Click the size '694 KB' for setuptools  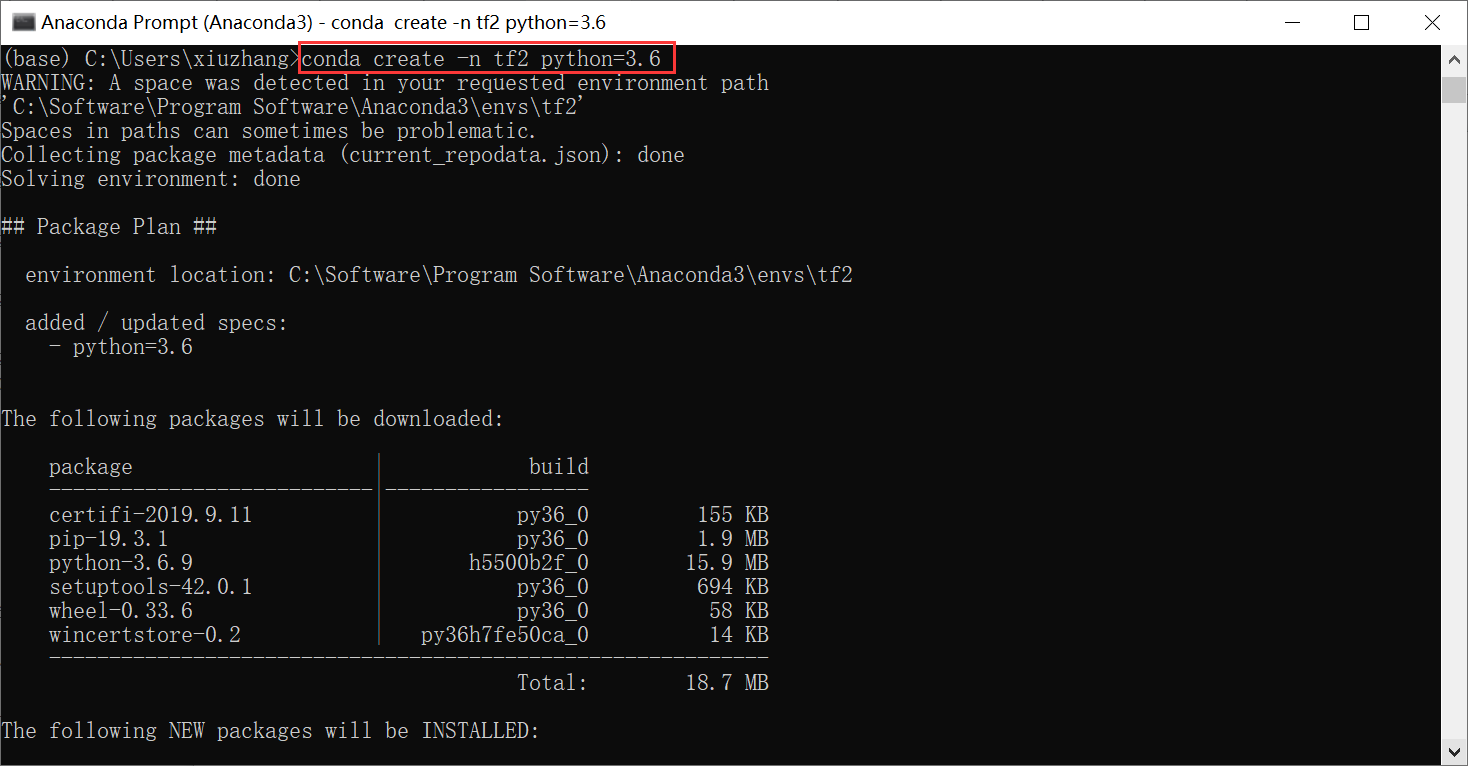pos(733,587)
